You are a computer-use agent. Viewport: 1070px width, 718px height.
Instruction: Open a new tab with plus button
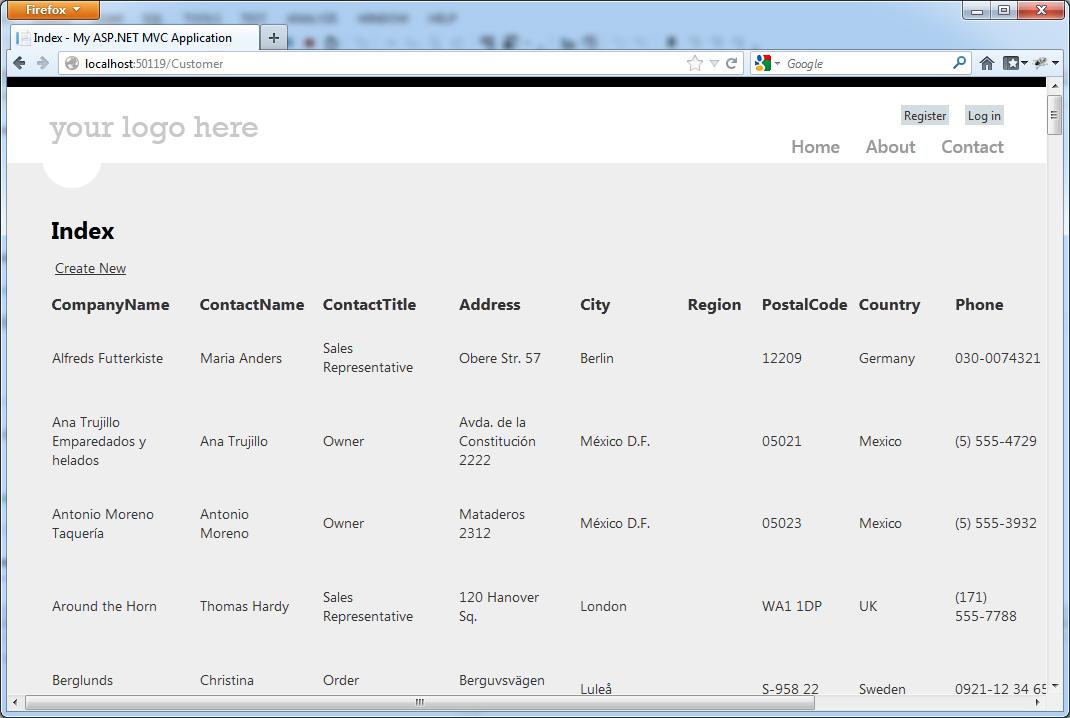273,38
